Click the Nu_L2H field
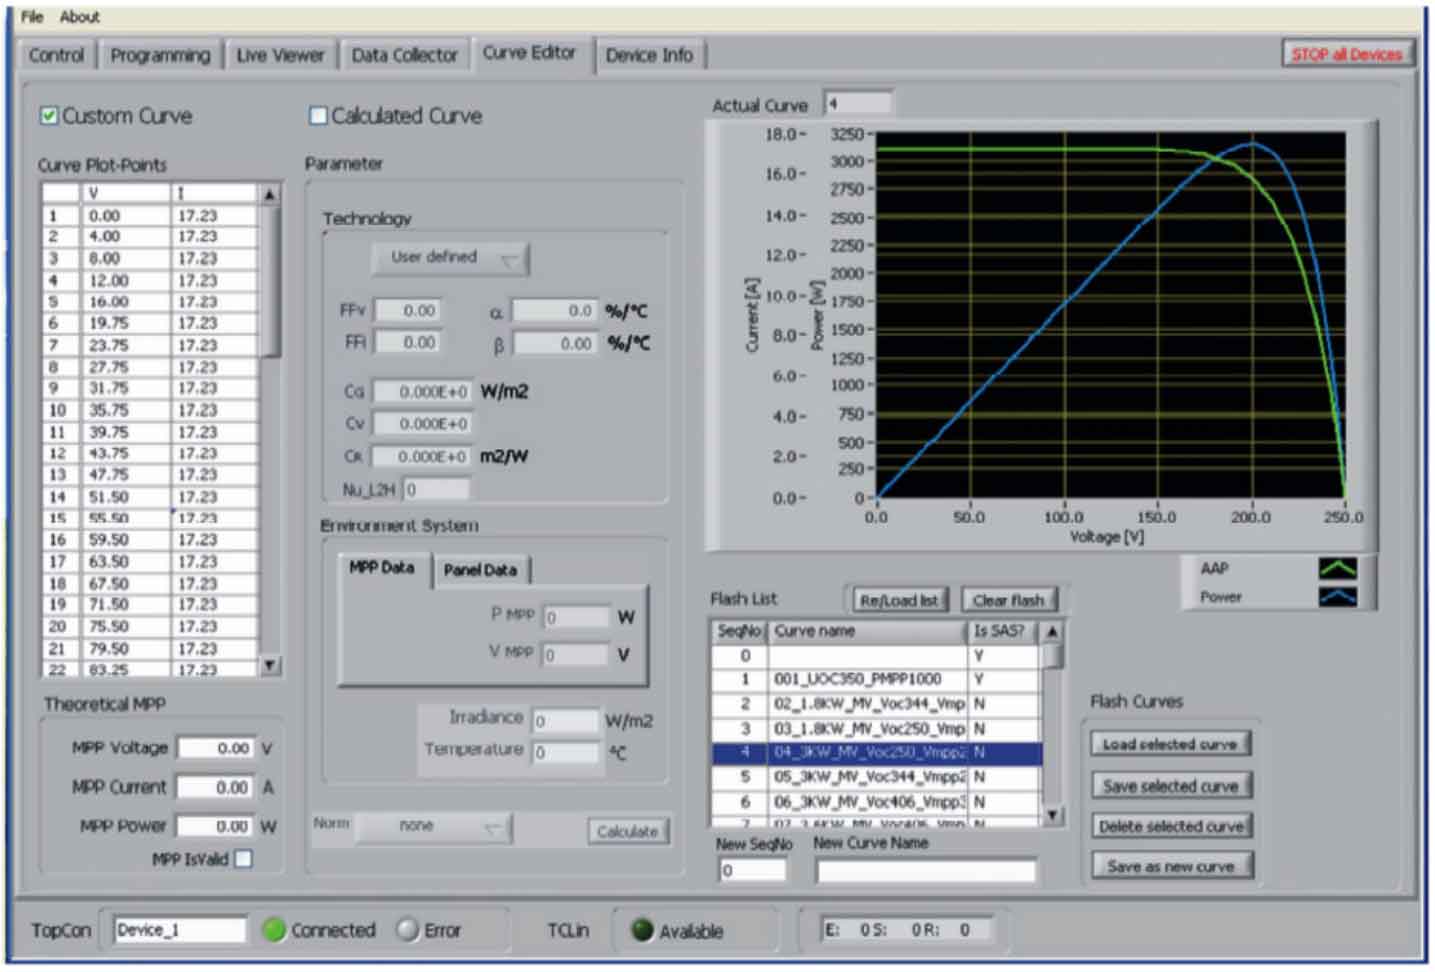Image resolution: width=1435 pixels, height=972 pixels. click(436, 489)
